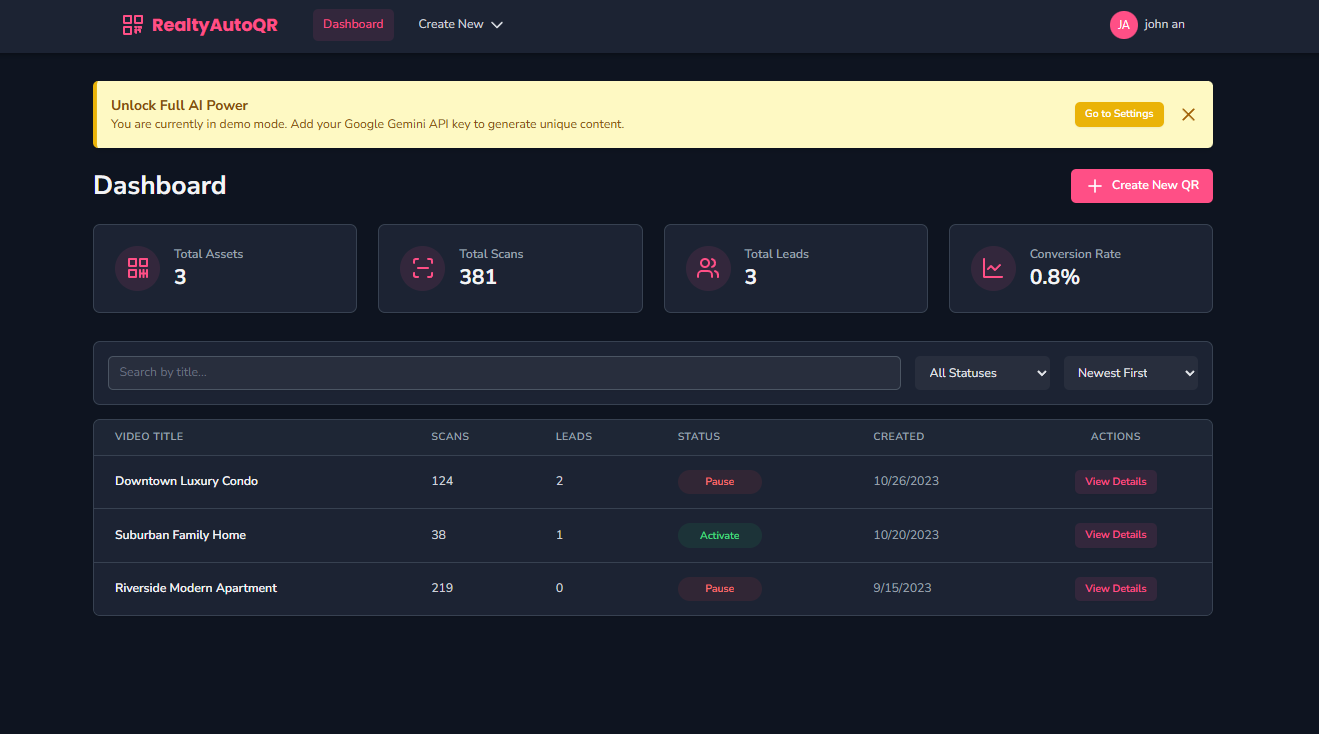View Details for Downtown Luxury Condo
Image resolution: width=1319 pixels, height=734 pixels.
pyautogui.click(x=1116, y=482)
